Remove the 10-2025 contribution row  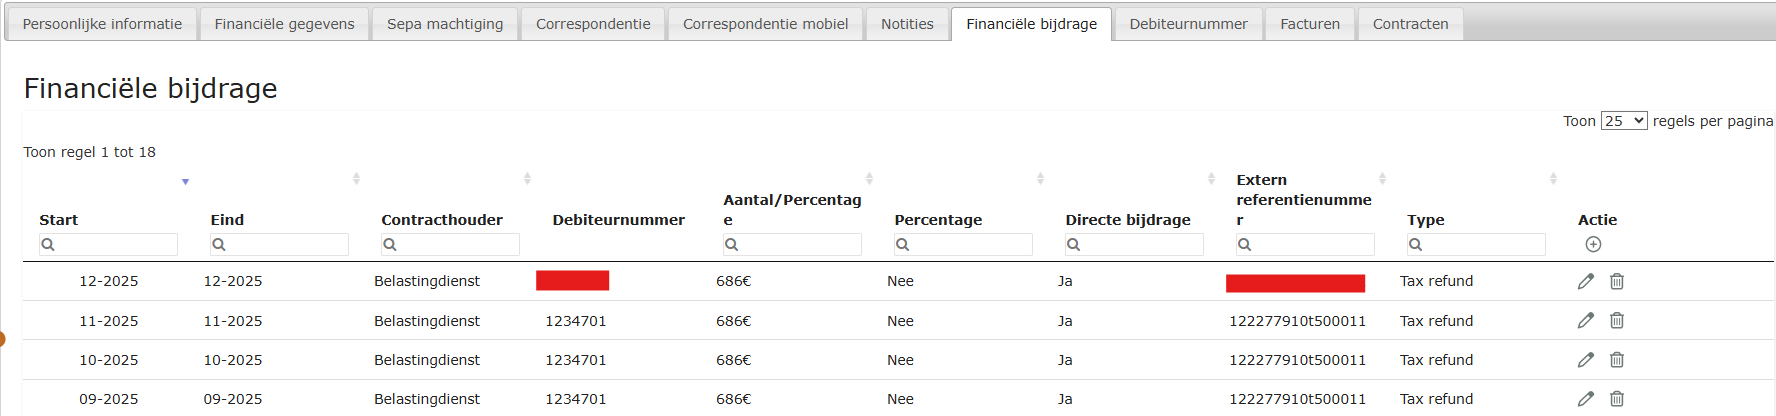1617,360
